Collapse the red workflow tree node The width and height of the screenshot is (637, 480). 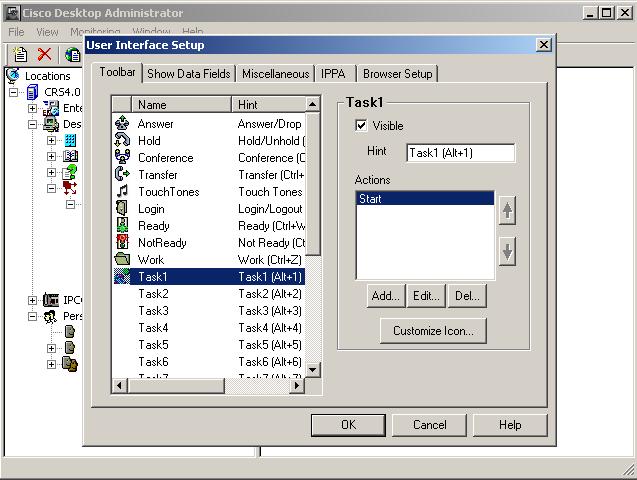[51, 188]
